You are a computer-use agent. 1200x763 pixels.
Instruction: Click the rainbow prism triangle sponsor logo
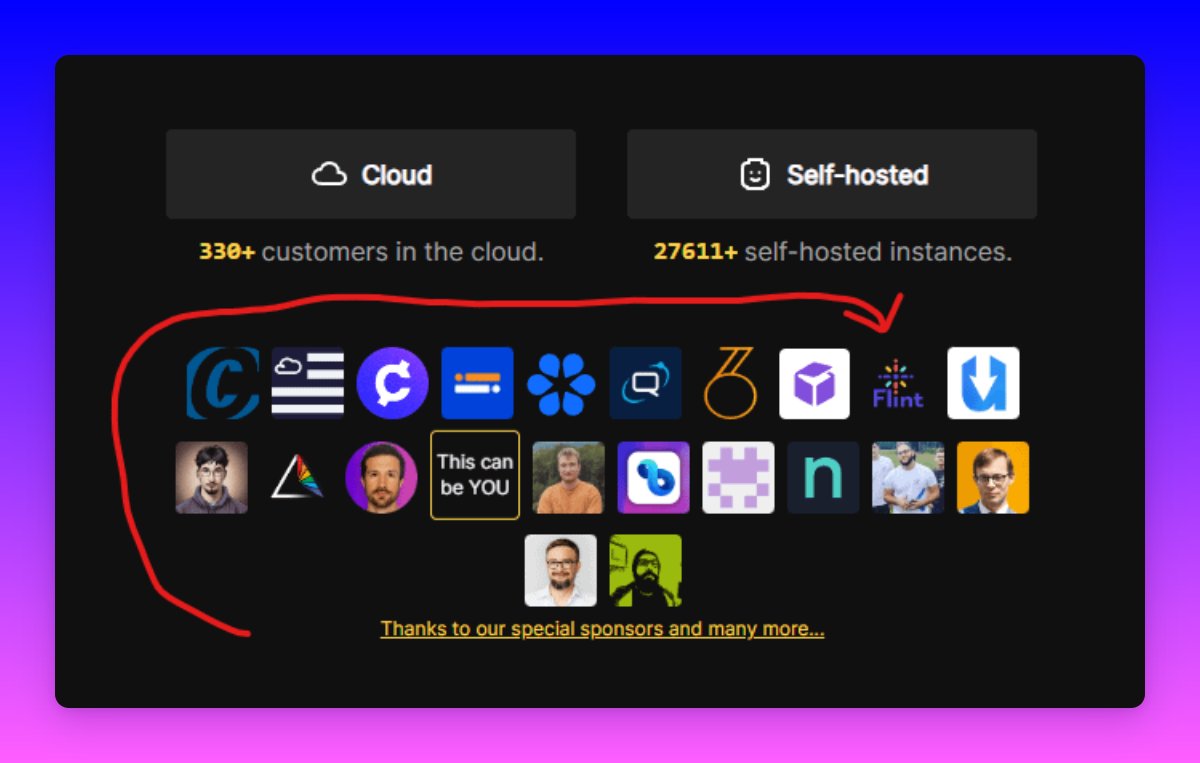[297, 477]
